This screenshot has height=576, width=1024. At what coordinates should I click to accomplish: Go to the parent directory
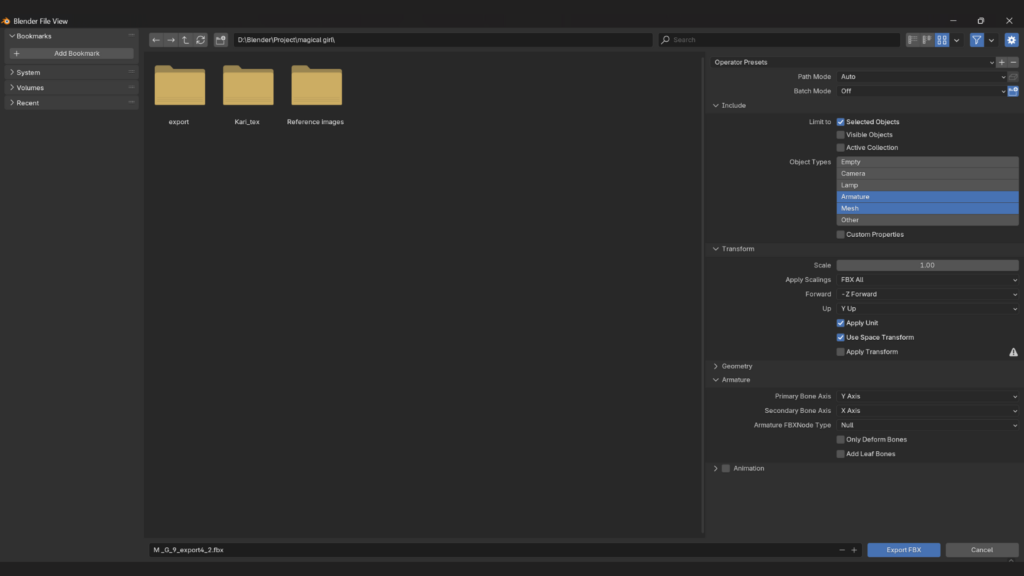[x=186, y=40]
